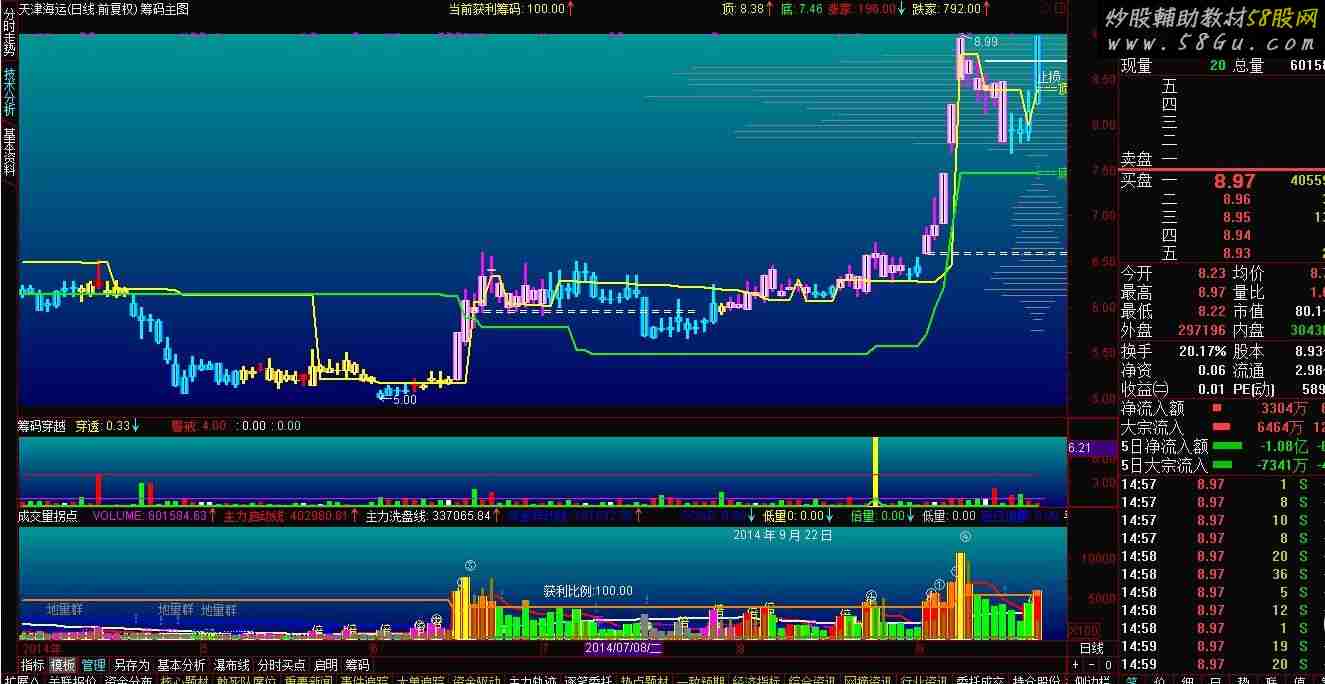The image size is (1325, 684).
Task: Switch to 分时走势 vertical side tab
Action: 9,40
